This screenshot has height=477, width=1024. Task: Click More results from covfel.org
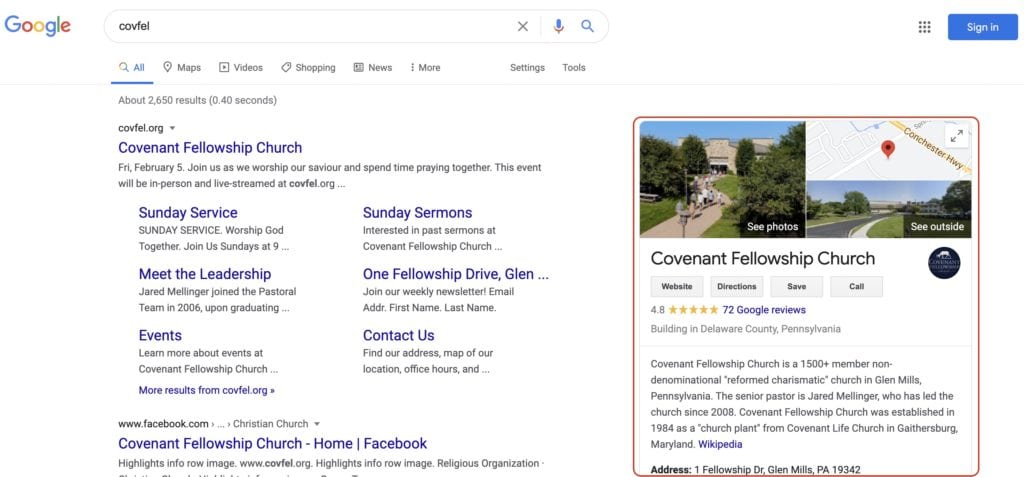point(206,390)
